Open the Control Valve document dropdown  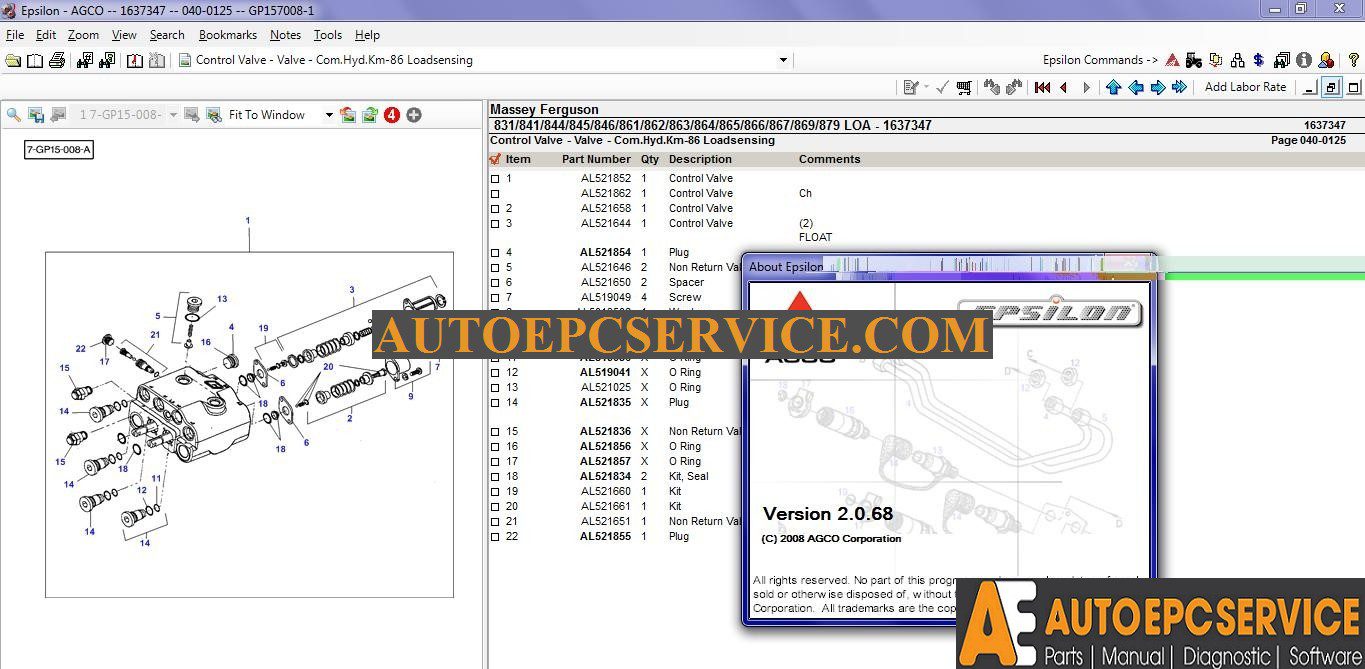(x=784, y=59)
